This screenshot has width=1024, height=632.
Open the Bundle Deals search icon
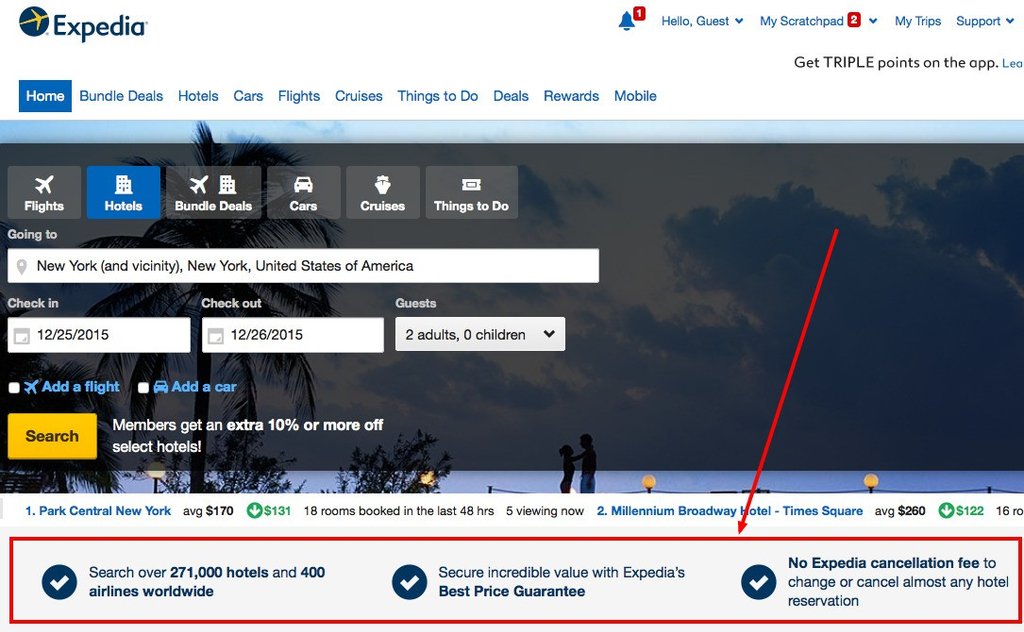coord(213,186)
